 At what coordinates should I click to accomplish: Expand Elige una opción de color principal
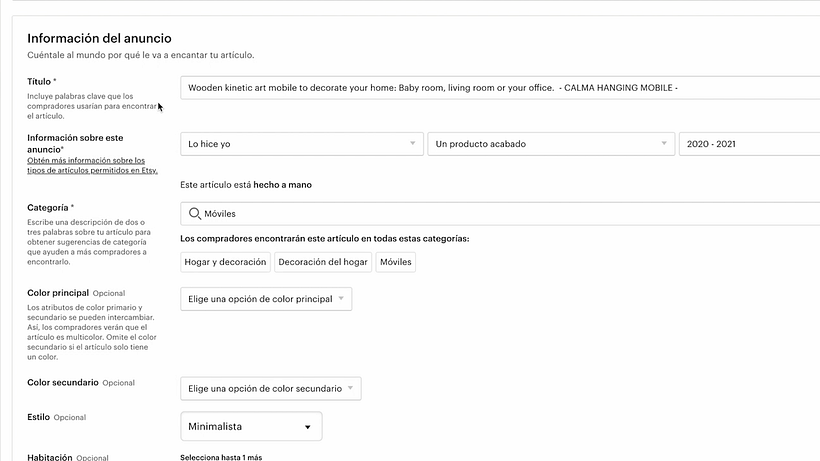(266, 299)
